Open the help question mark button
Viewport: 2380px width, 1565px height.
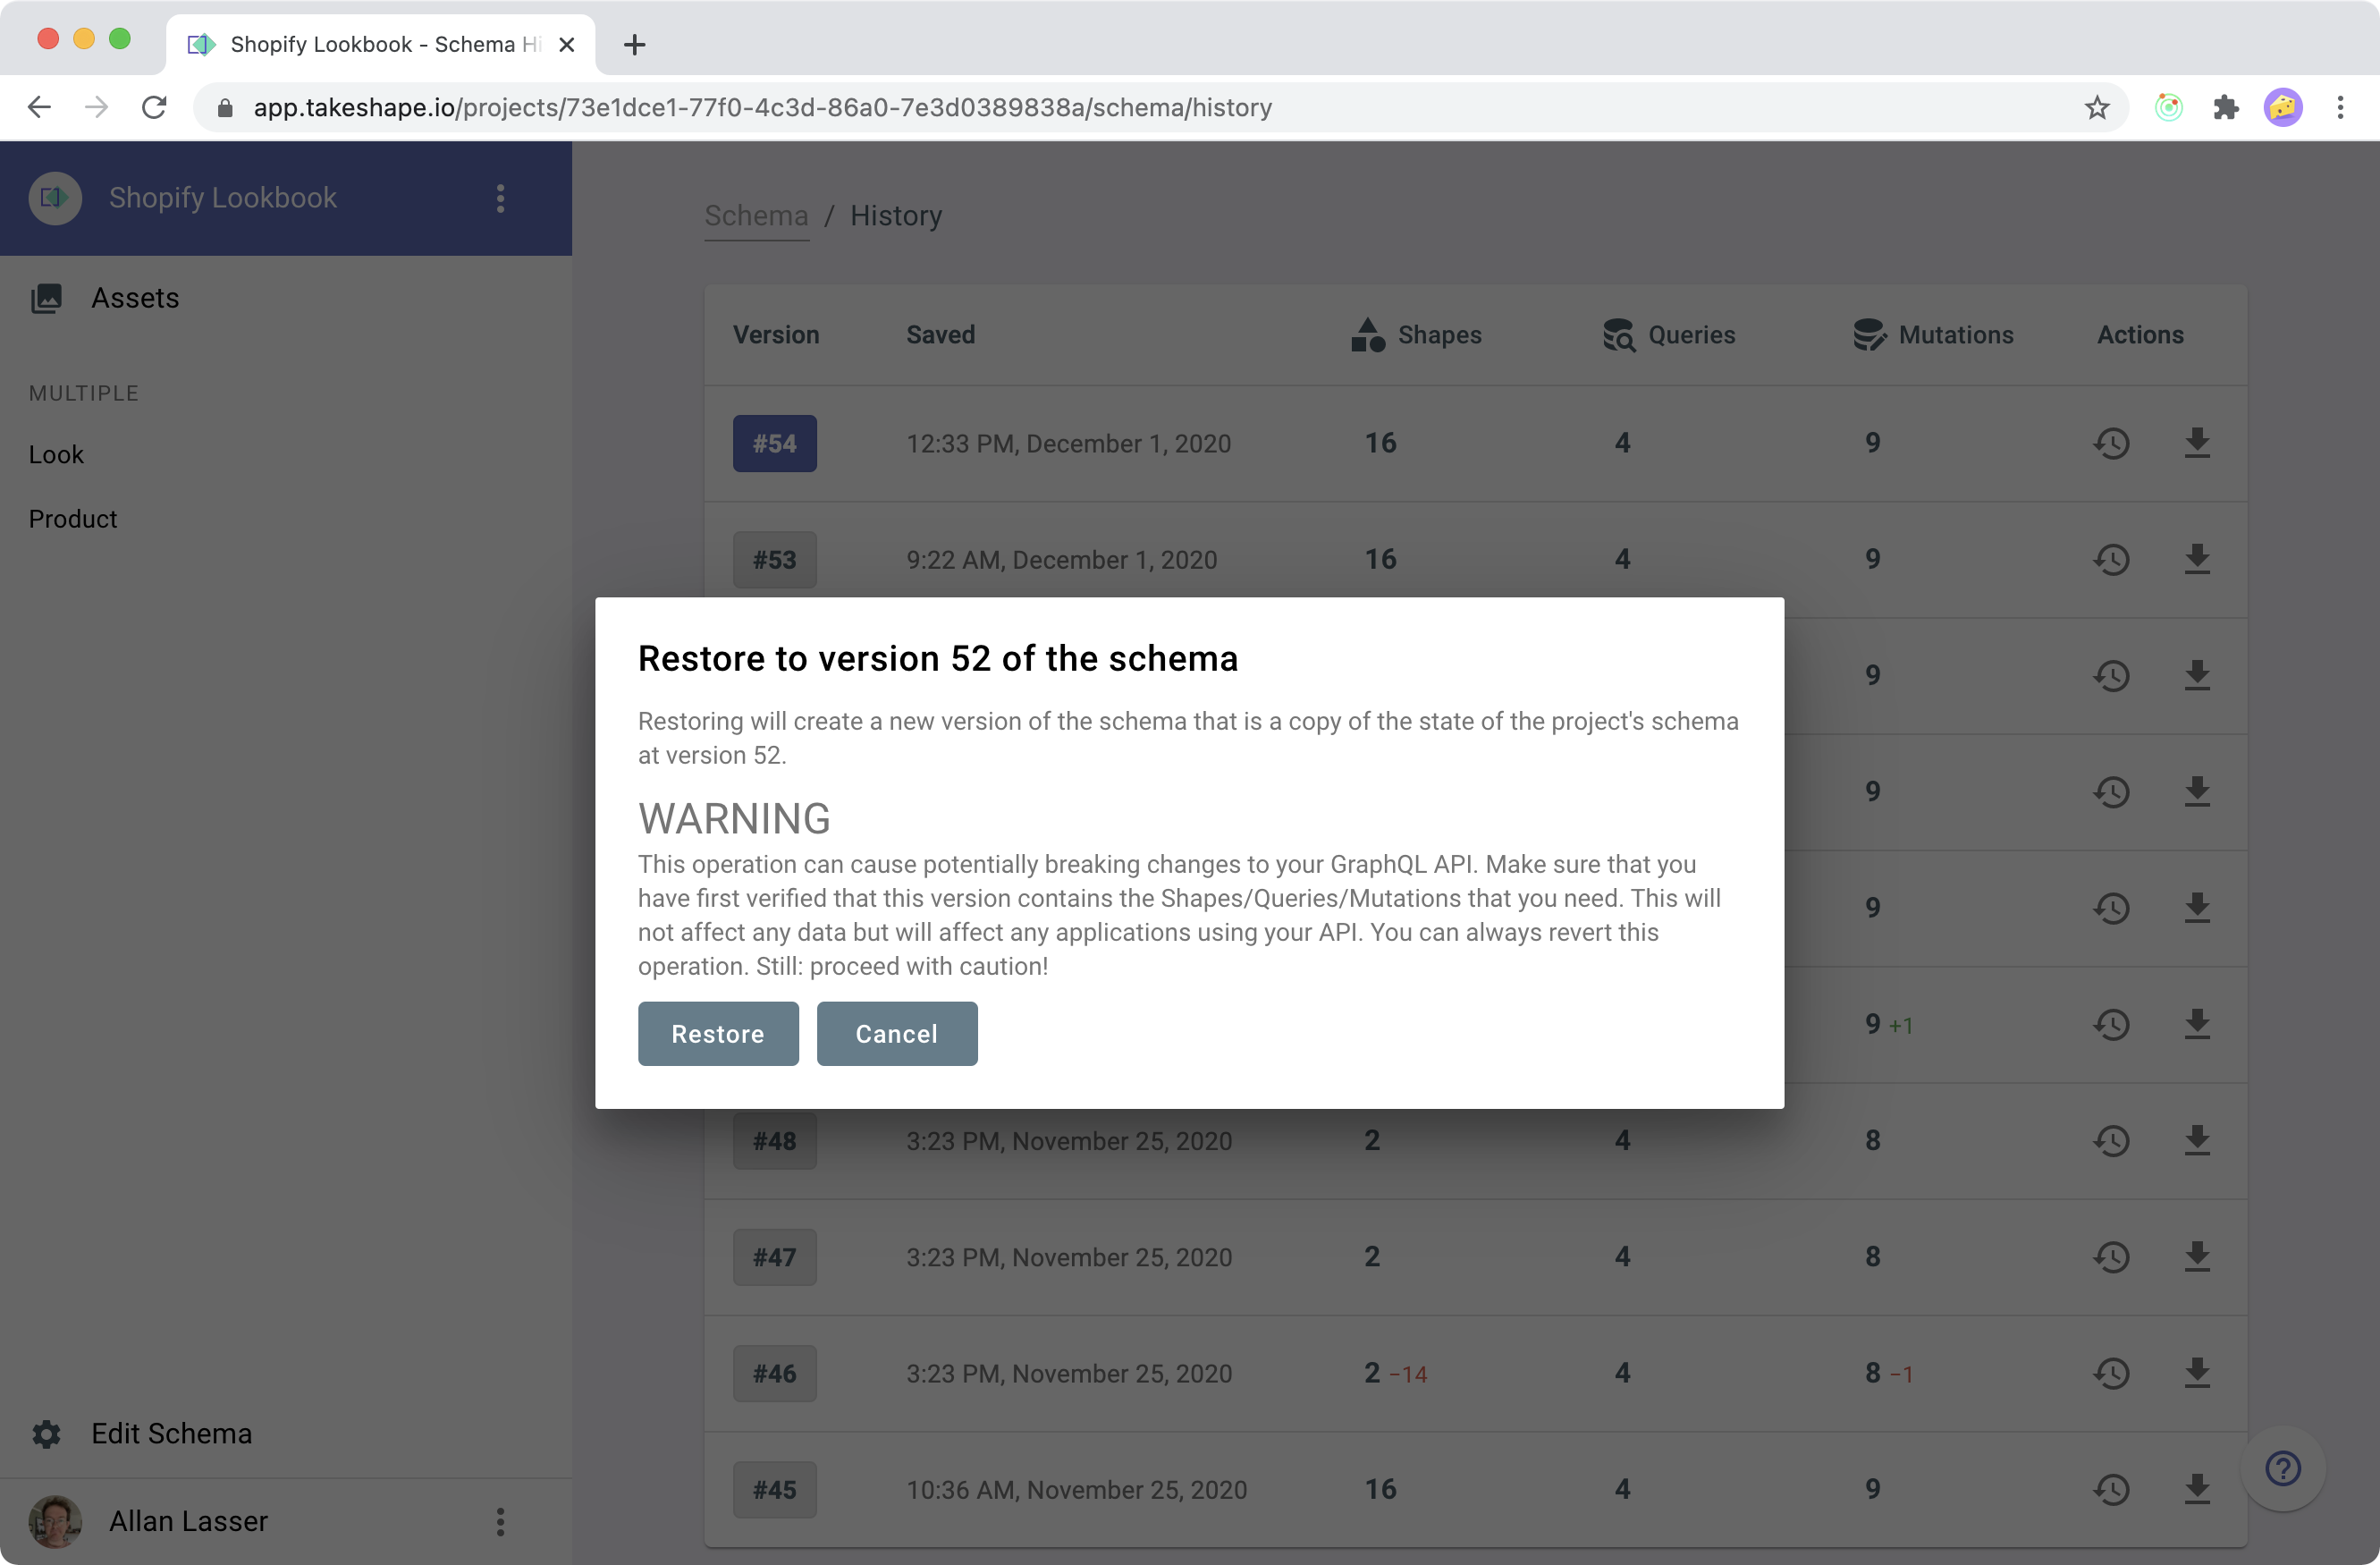click(2283, 1468)
